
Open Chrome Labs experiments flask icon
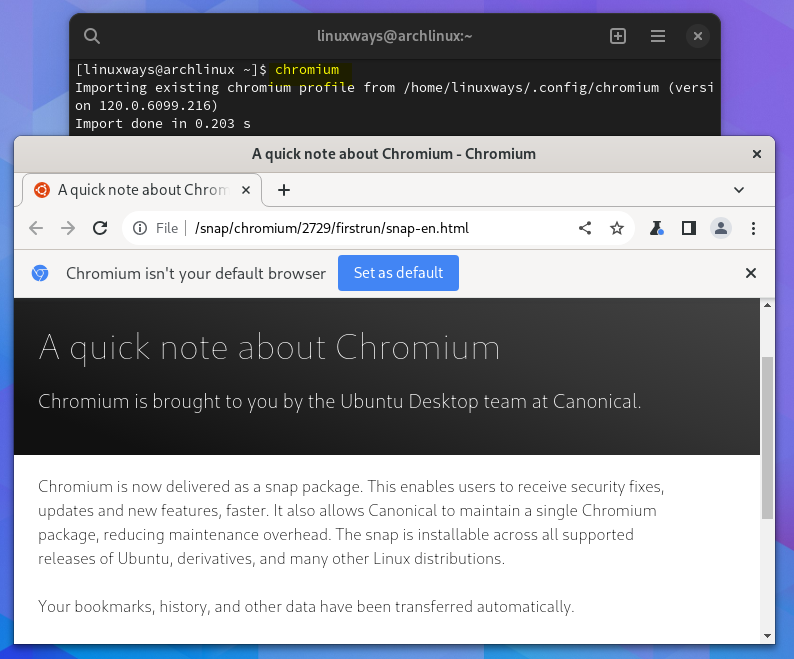[657, 228]
